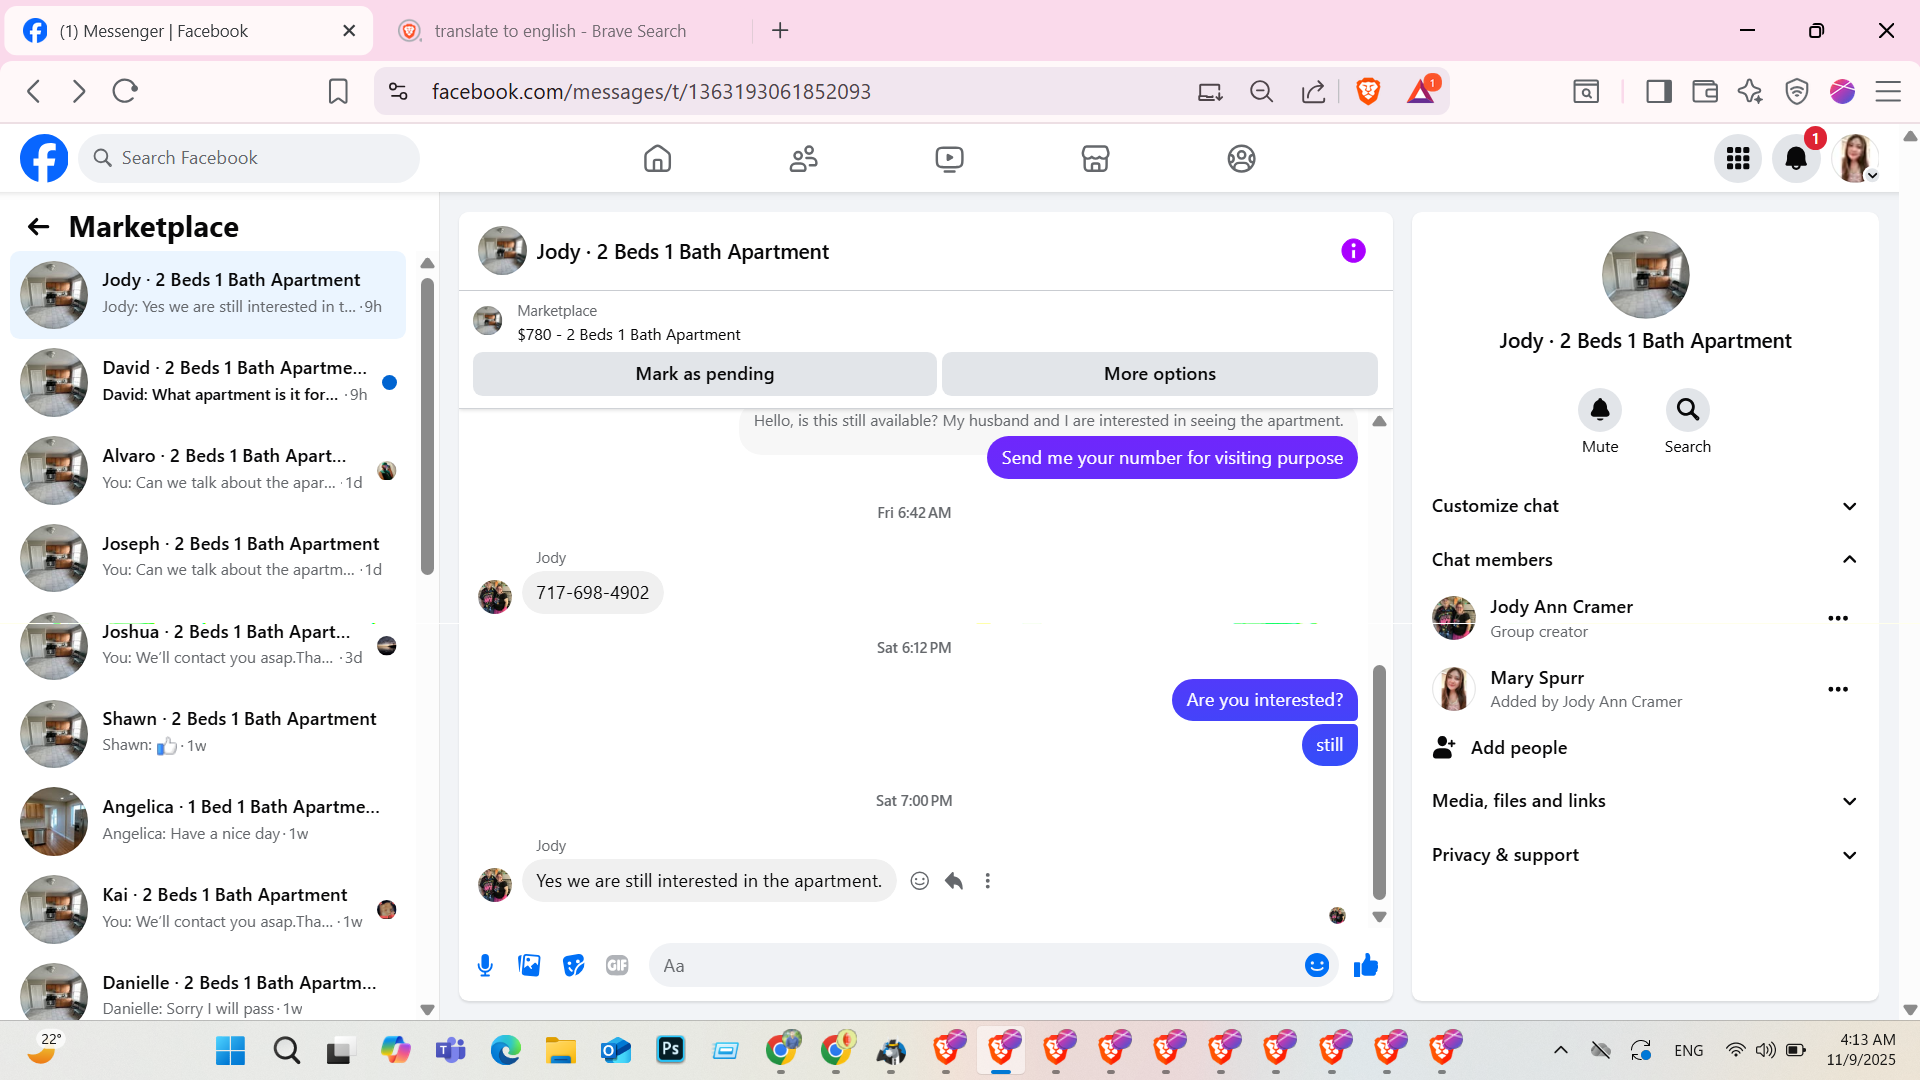Open the GIF picker

click(x=617, y=965)
